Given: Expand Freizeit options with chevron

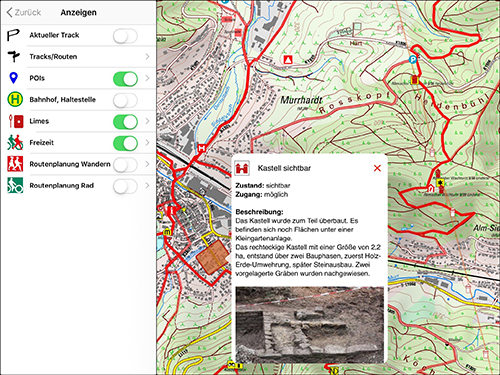Looking at the screenshot, I should pyautogui.click(x=147, y=143).
